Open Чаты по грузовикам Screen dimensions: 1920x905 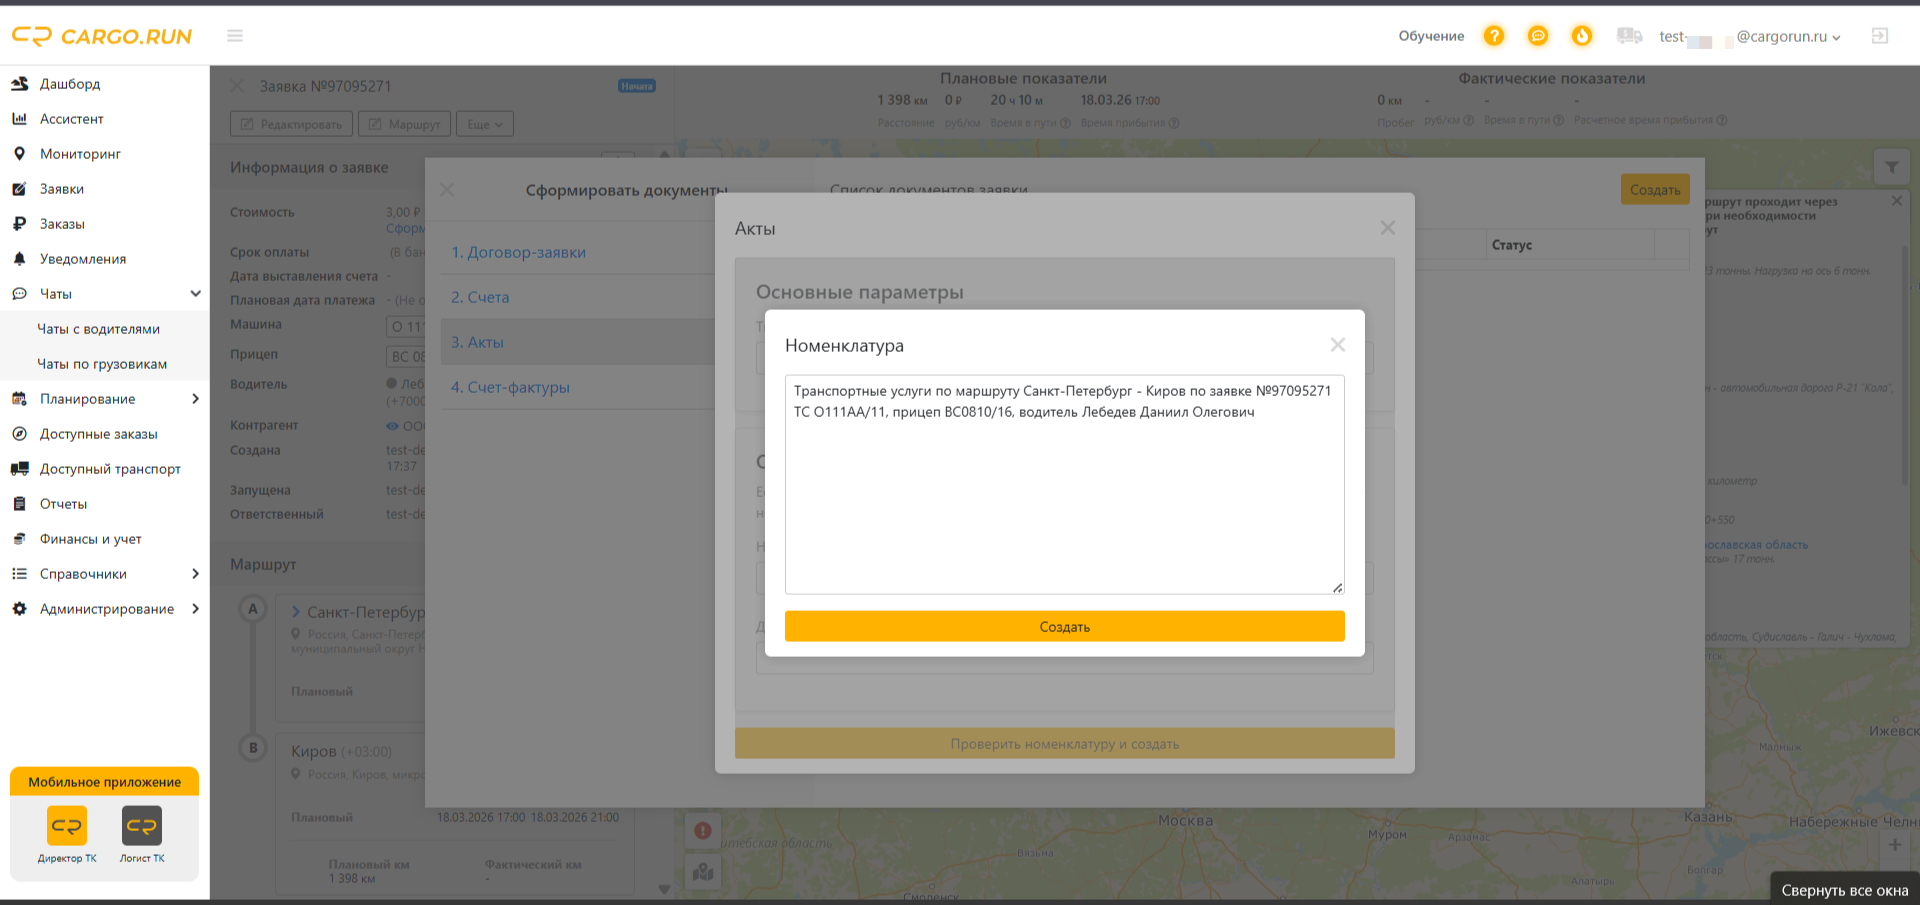pos(102,364)
